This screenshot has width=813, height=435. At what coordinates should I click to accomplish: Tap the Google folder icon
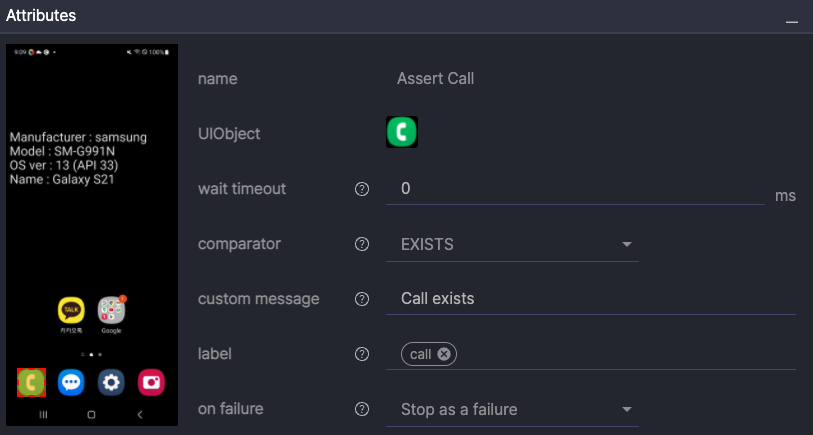point(111,310)
